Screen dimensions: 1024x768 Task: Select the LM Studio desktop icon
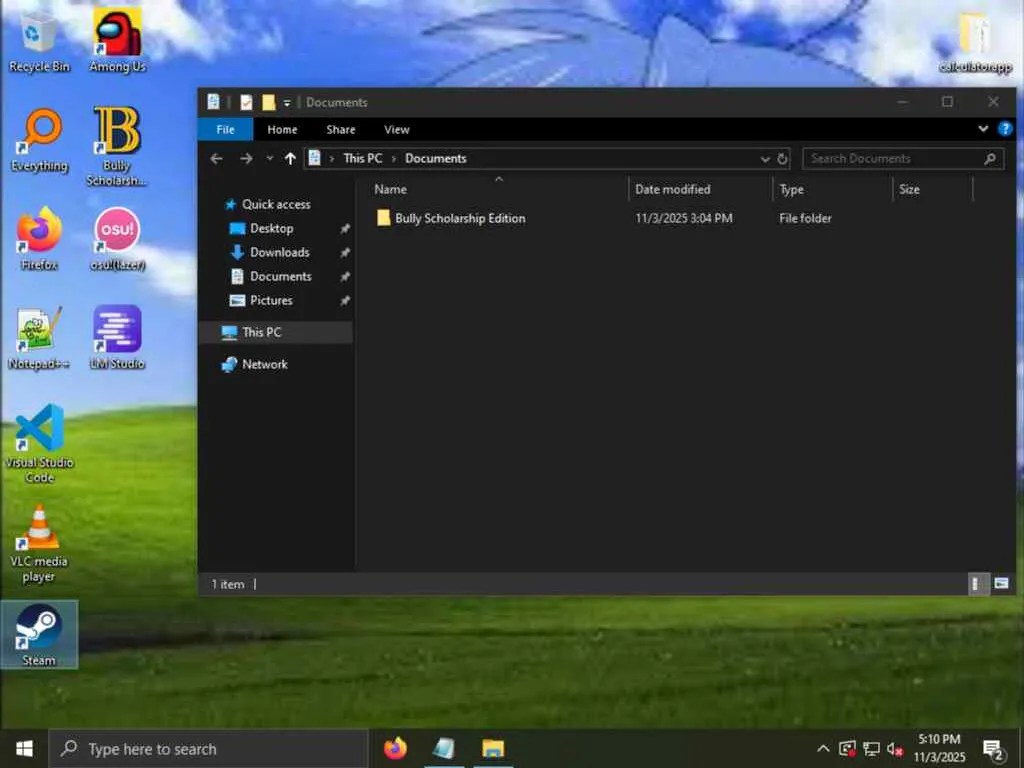(x=117, y=338)
